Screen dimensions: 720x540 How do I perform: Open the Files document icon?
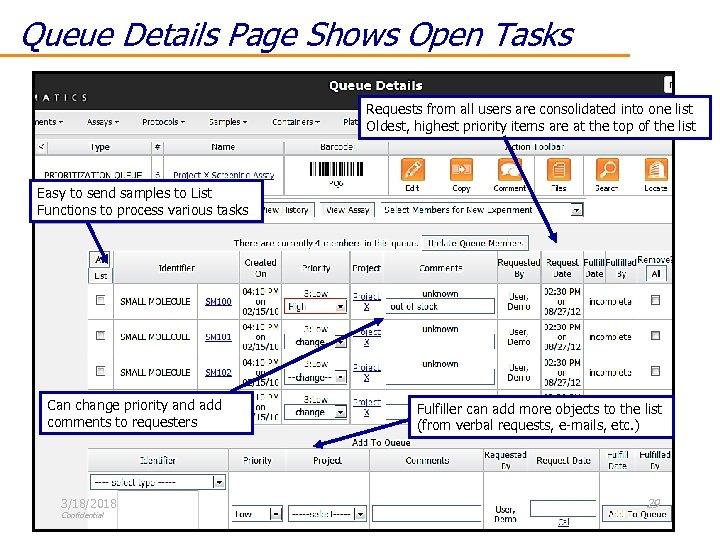[x=558, y=170]
